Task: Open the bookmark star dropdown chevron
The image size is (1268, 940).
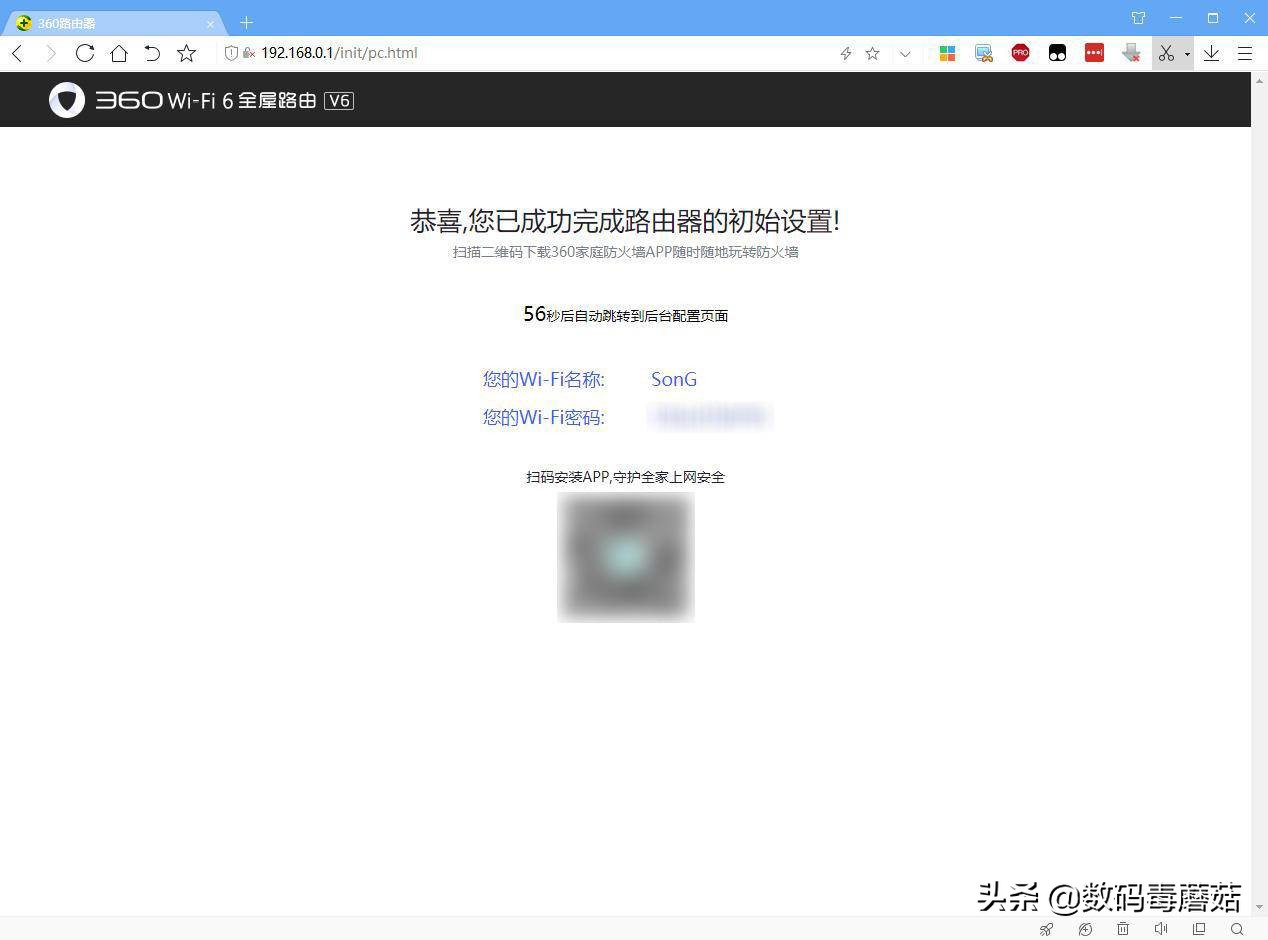Action: coord(905,53)
